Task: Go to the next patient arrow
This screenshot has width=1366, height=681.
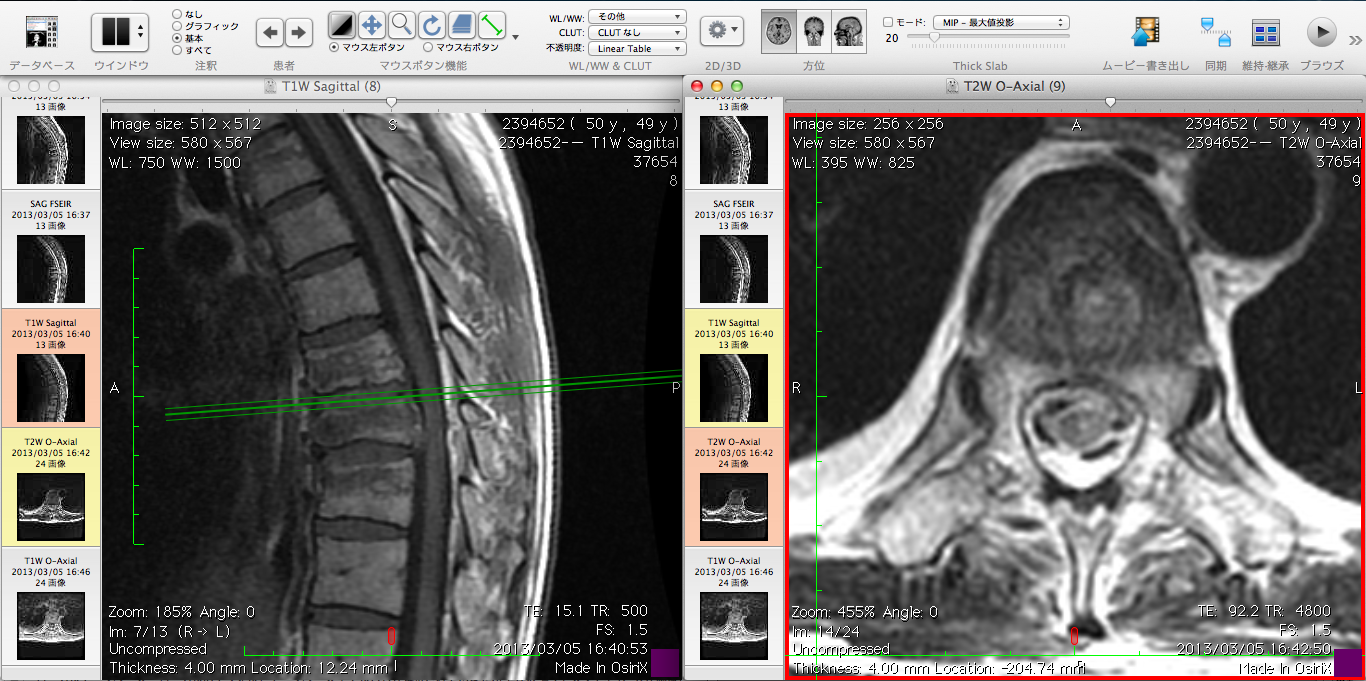Action: (298, 33)
